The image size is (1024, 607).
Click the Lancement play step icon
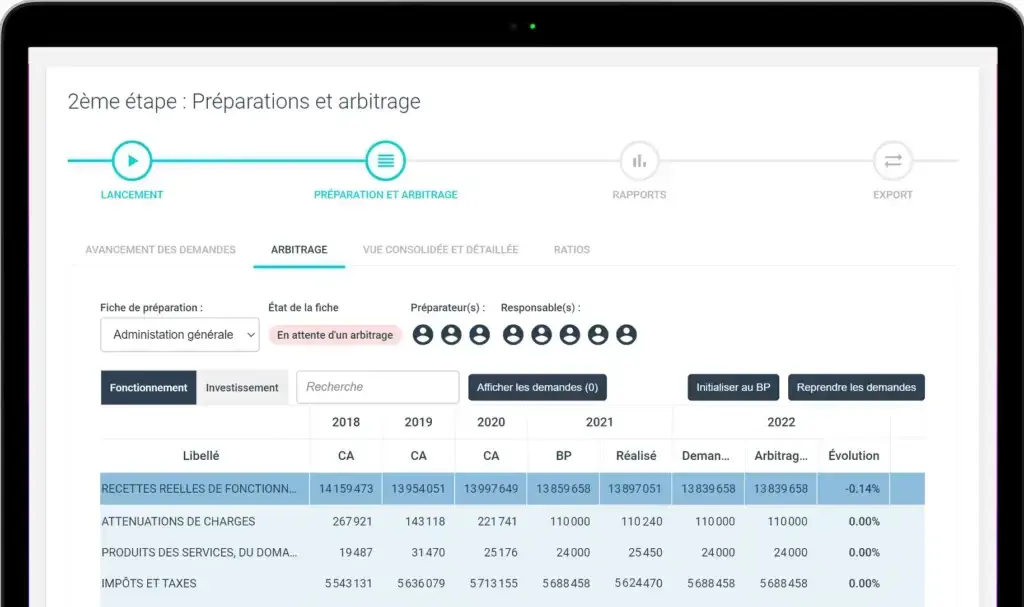tap(132, 160)
